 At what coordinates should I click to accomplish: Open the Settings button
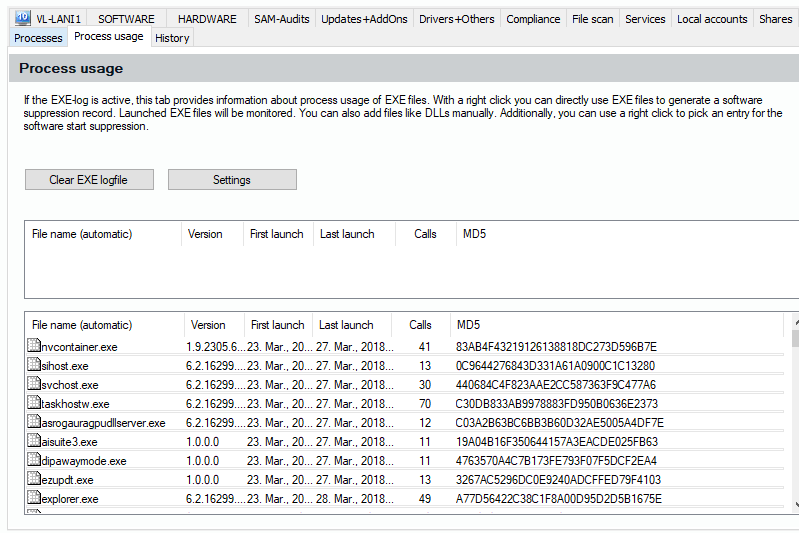tap(232, 180)
